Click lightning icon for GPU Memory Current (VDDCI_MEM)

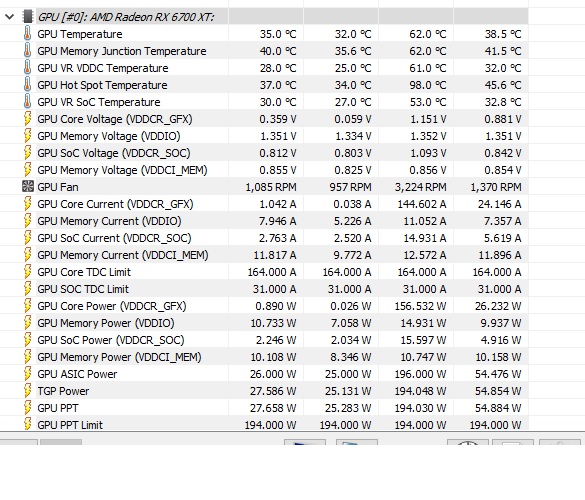coord(27,255)
